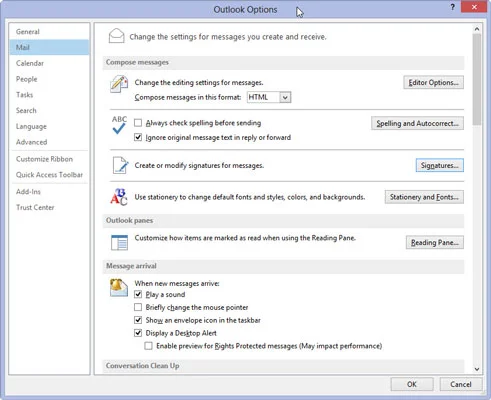Click the stationery ABC fonts icon
491x400 pixels.
(x=119, y=197)
